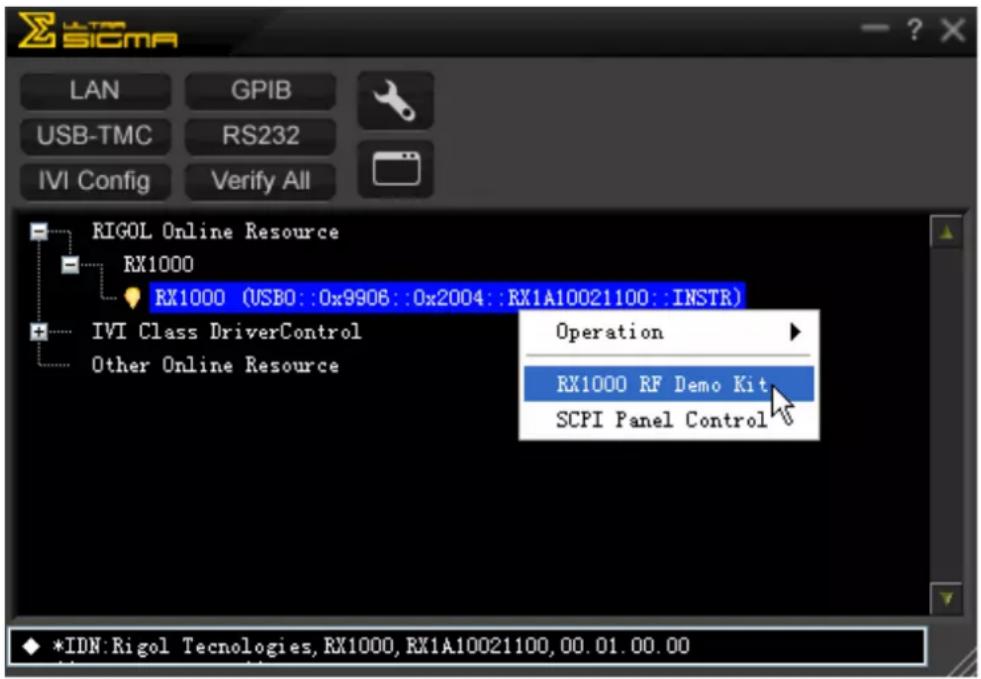This screenshot has width=981, height=679.
Task: Close the Ultra Sigma window
Action: [x=953, y=29]
